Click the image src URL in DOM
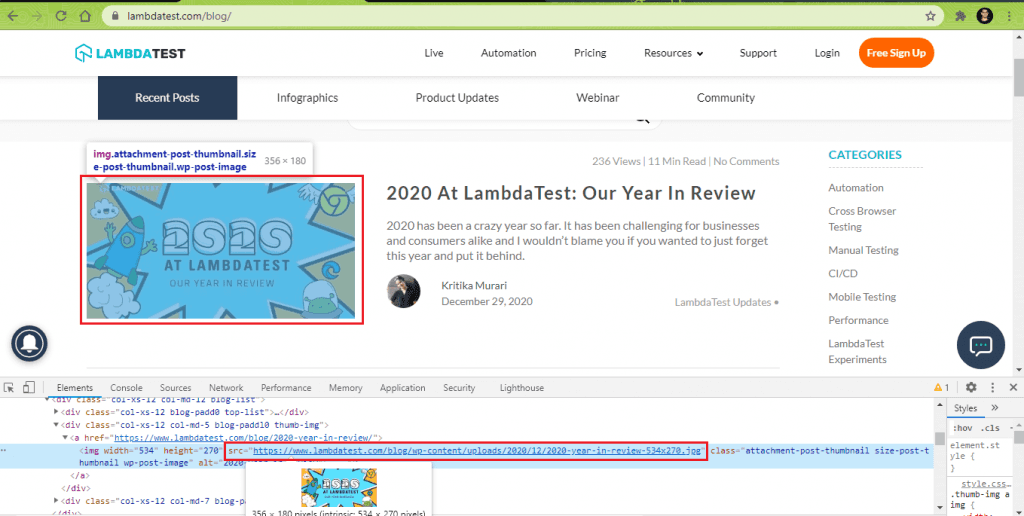 477,451
